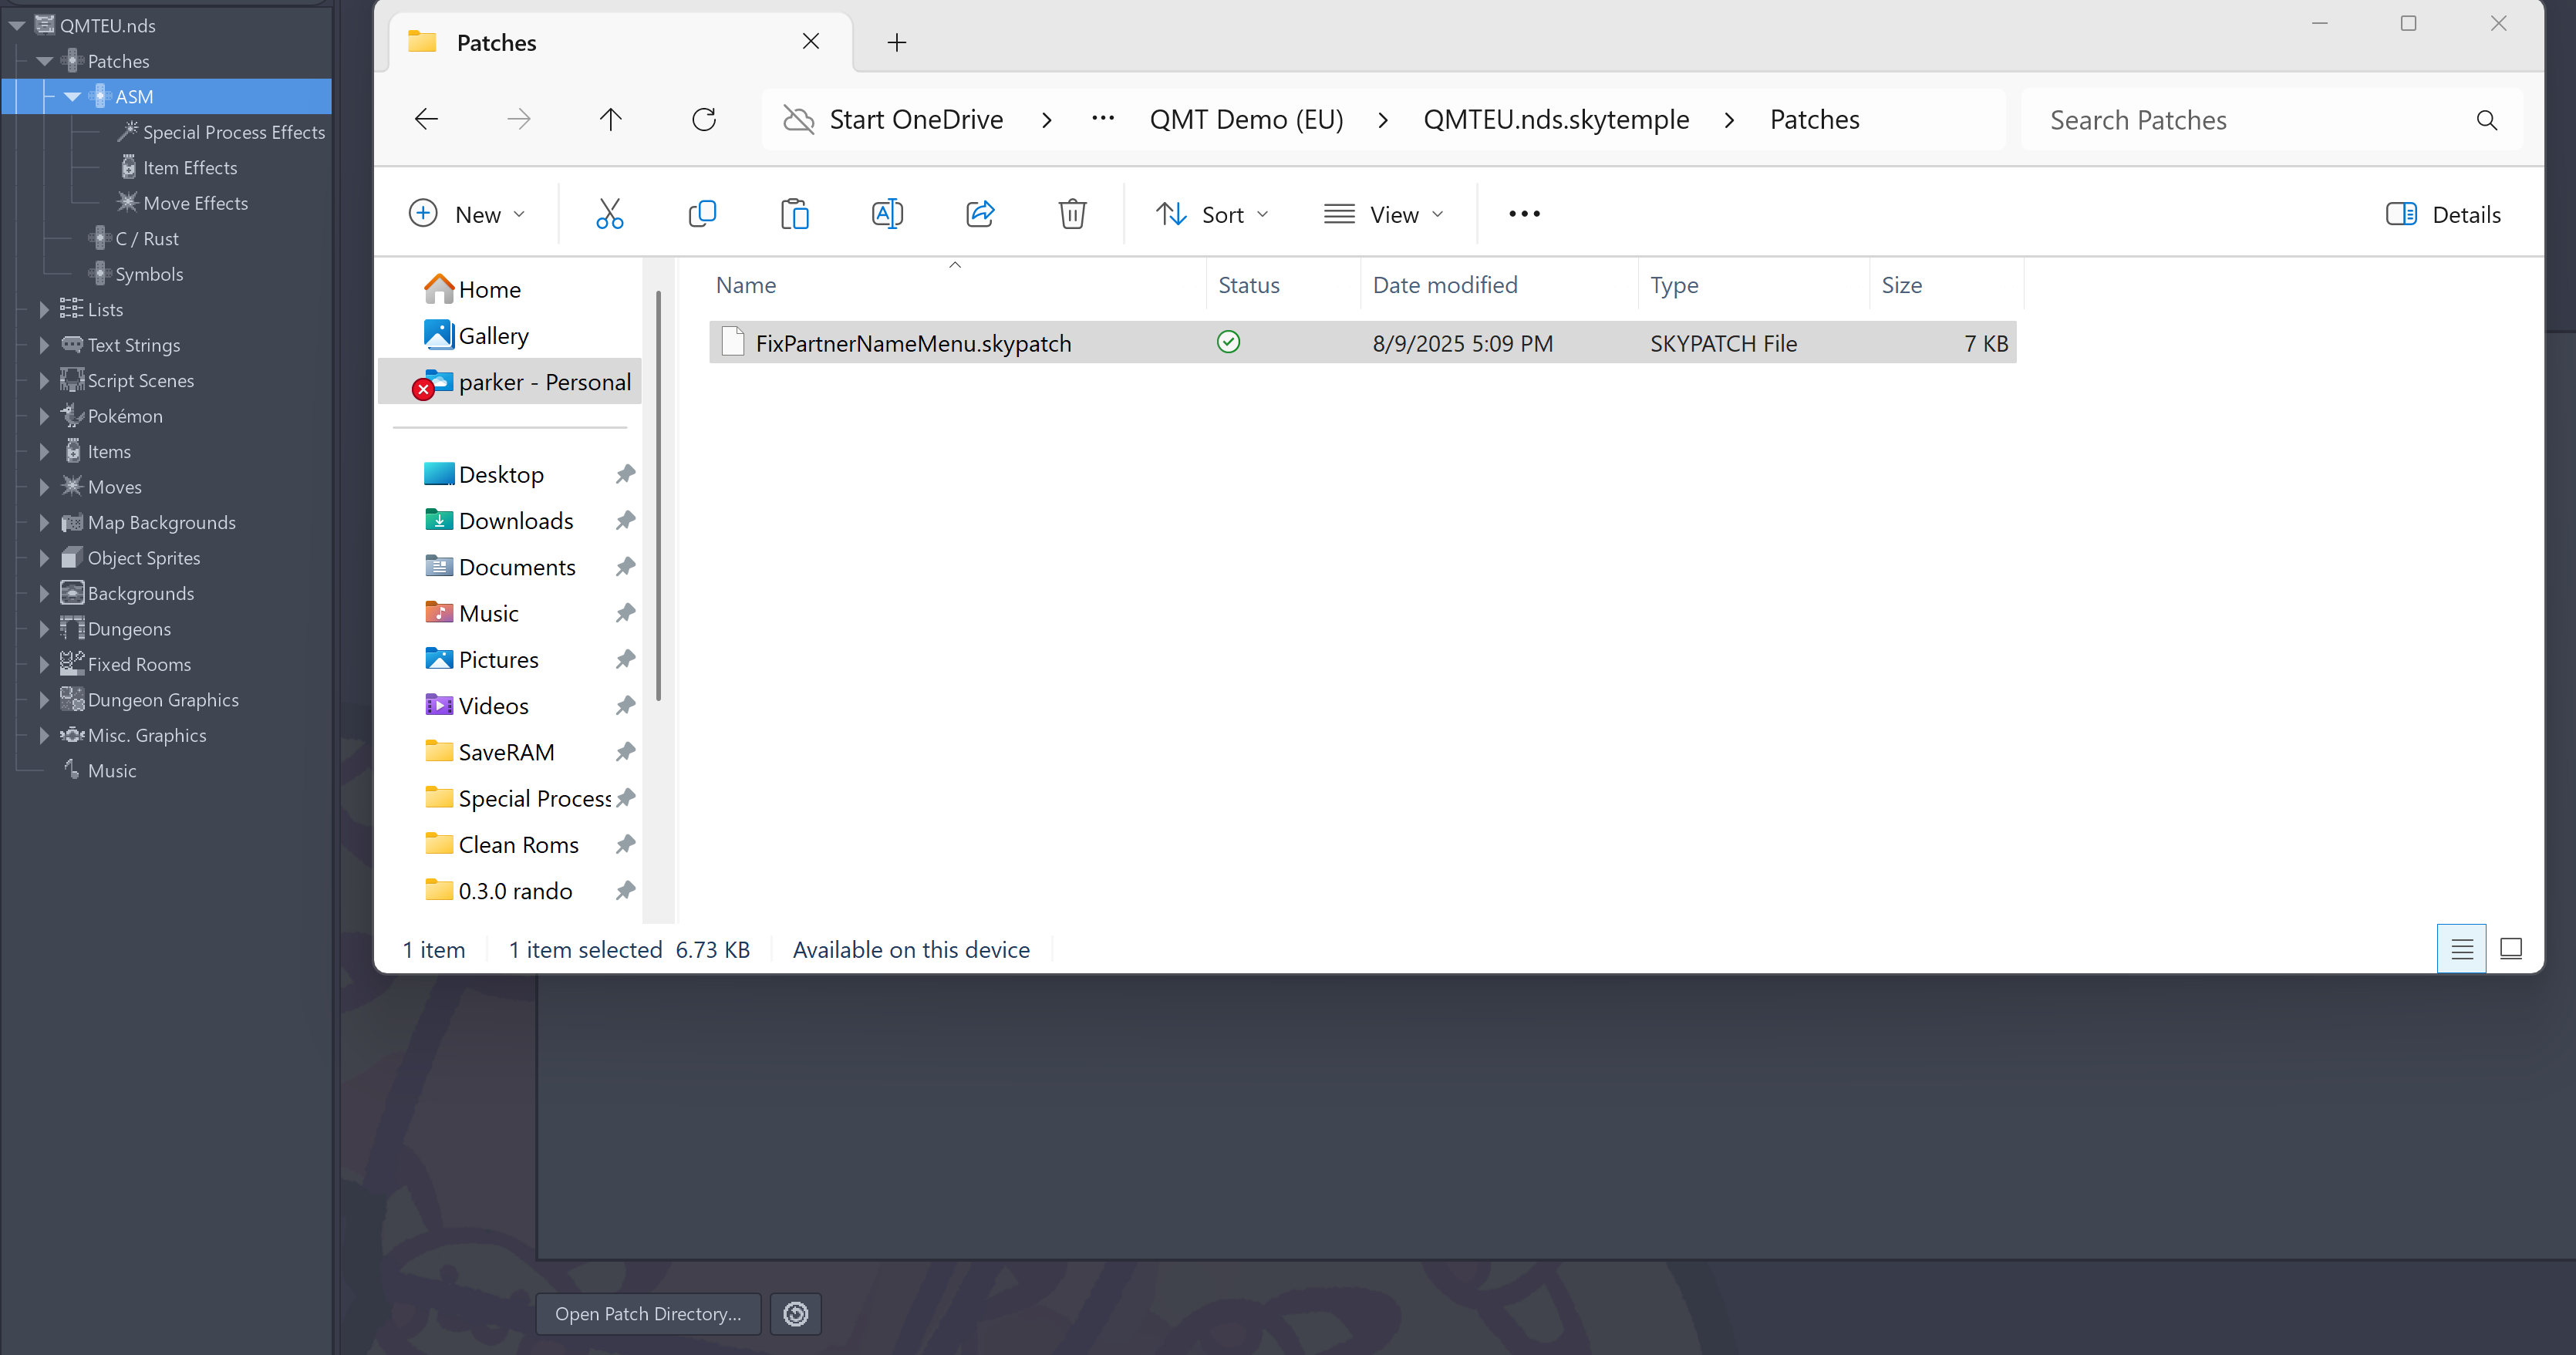This screenshot has height=1355, width=2576.
Task: Expand the Pokémon tree node
Action: pos(44,416)
